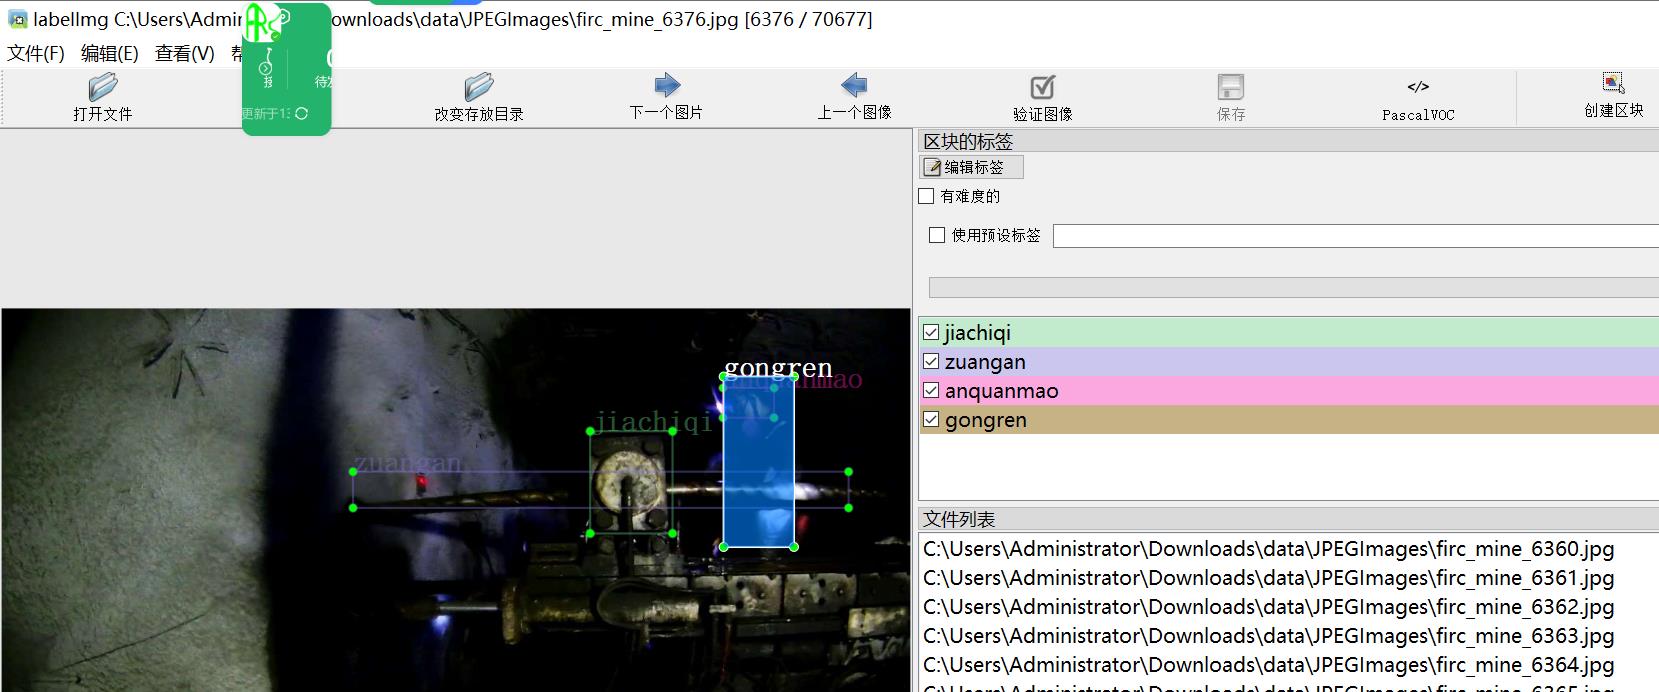Uncheck the gongren label checkbox
The image size is (1659, 692).
click(931, 419)
